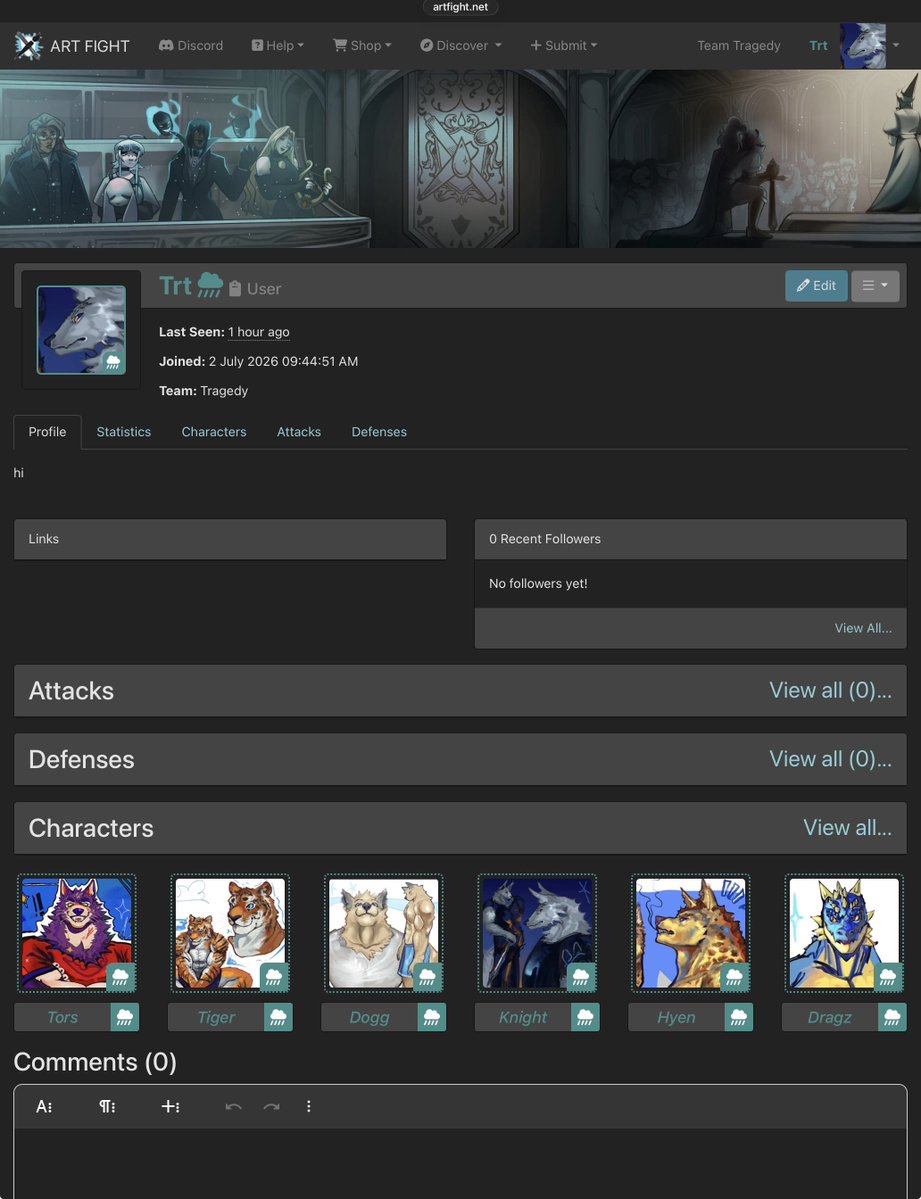Switch to the Characters tab
921x1199 pixels.
coord(214,432)
